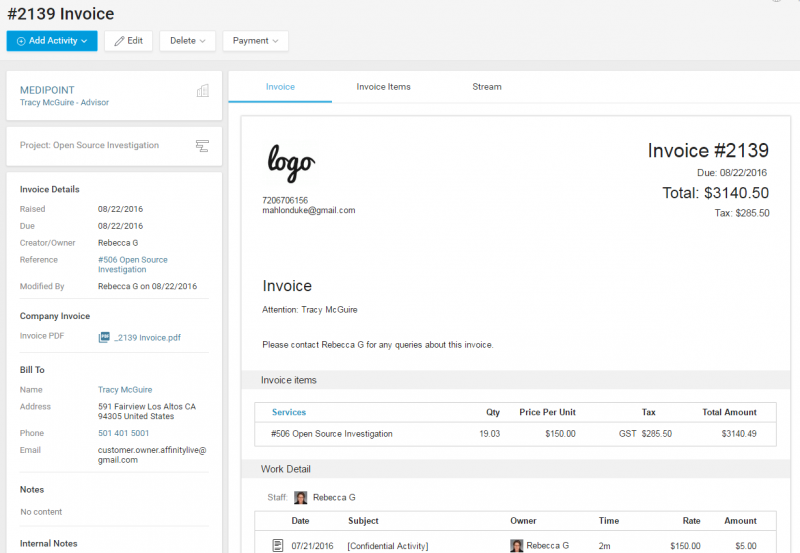The image size is (800, 553).
Task: Click the plus icon on Add Activity
Action: (x=21, y=41)
